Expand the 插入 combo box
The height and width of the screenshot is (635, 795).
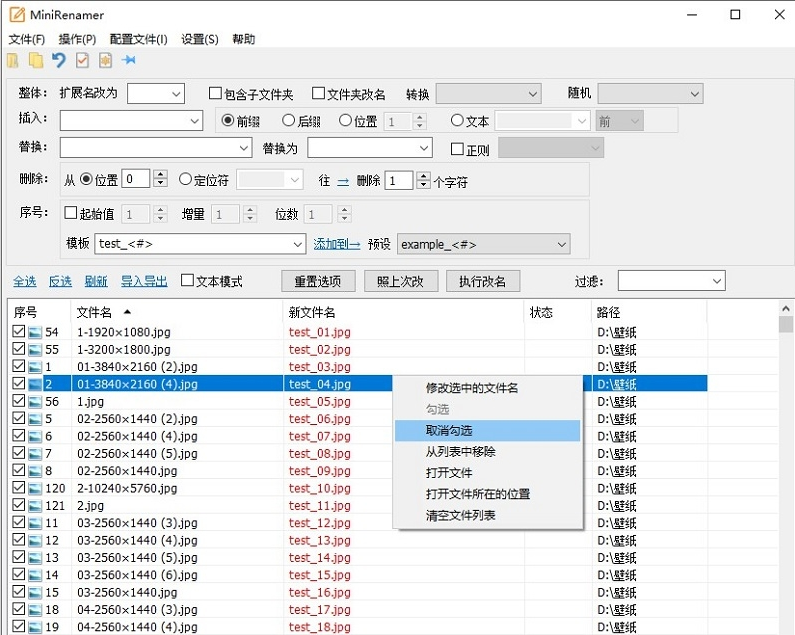click(194, 121)
